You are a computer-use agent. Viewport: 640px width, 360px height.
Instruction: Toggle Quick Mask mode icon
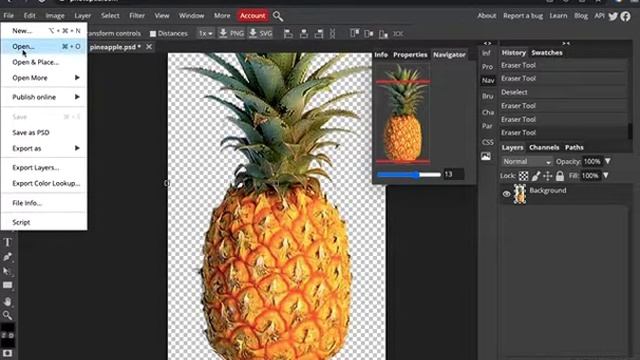[7, 353]
